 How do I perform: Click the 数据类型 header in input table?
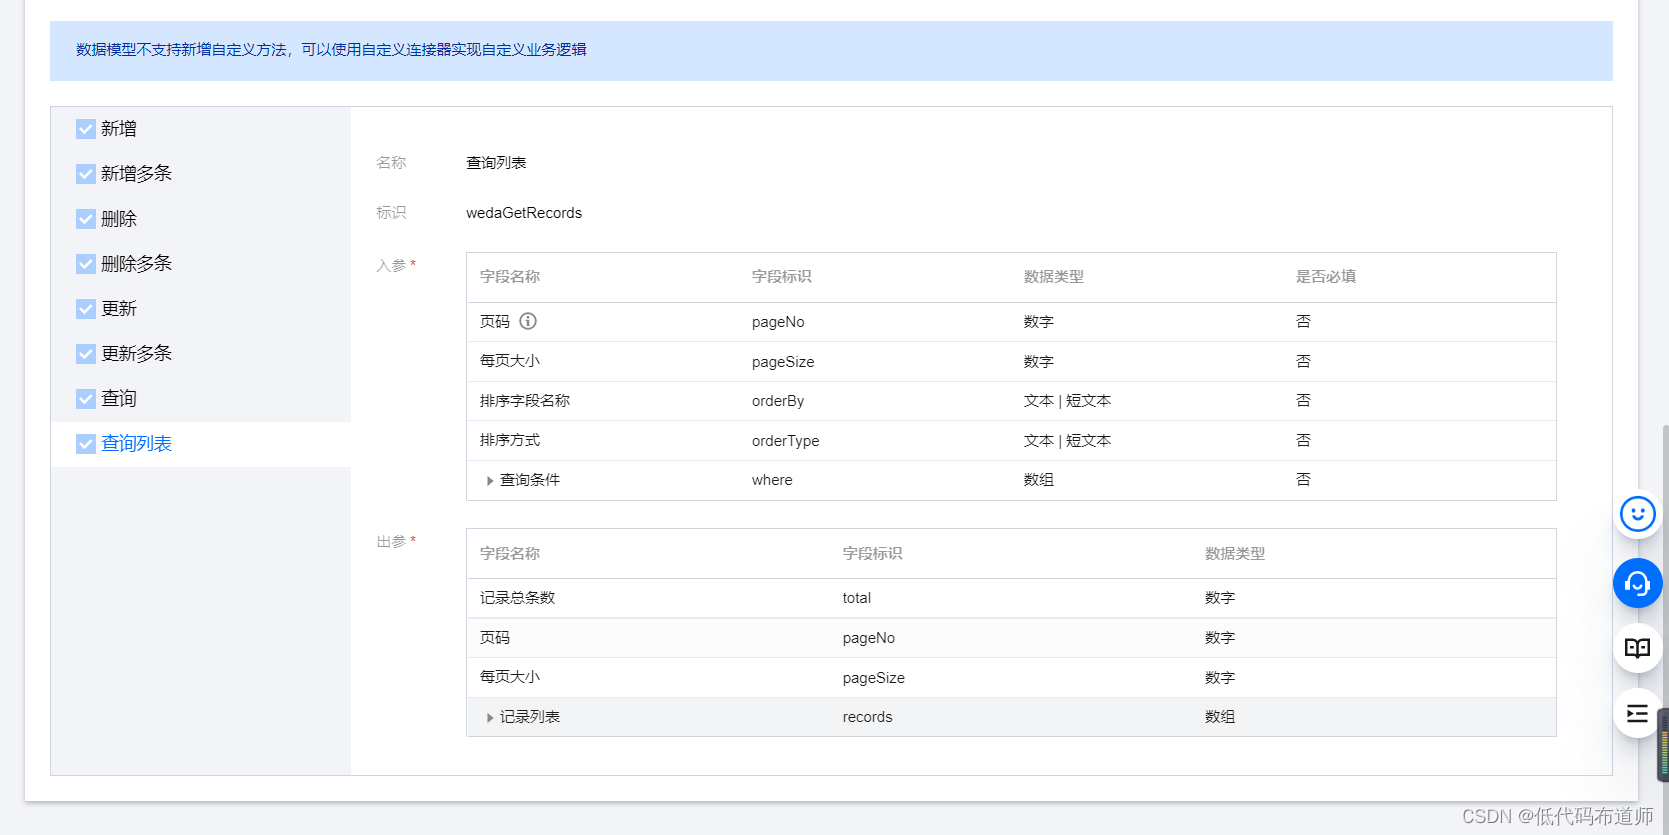1054,277
